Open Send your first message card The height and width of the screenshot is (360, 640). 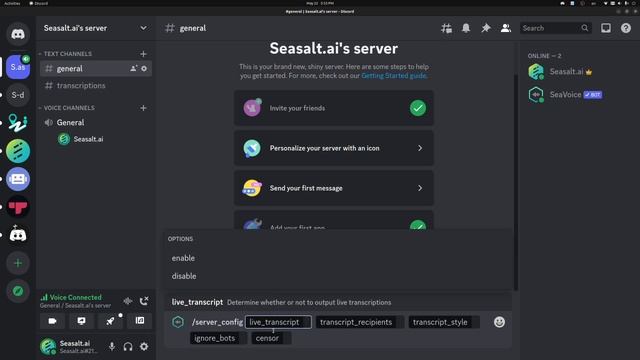click(x=333, y=188)
